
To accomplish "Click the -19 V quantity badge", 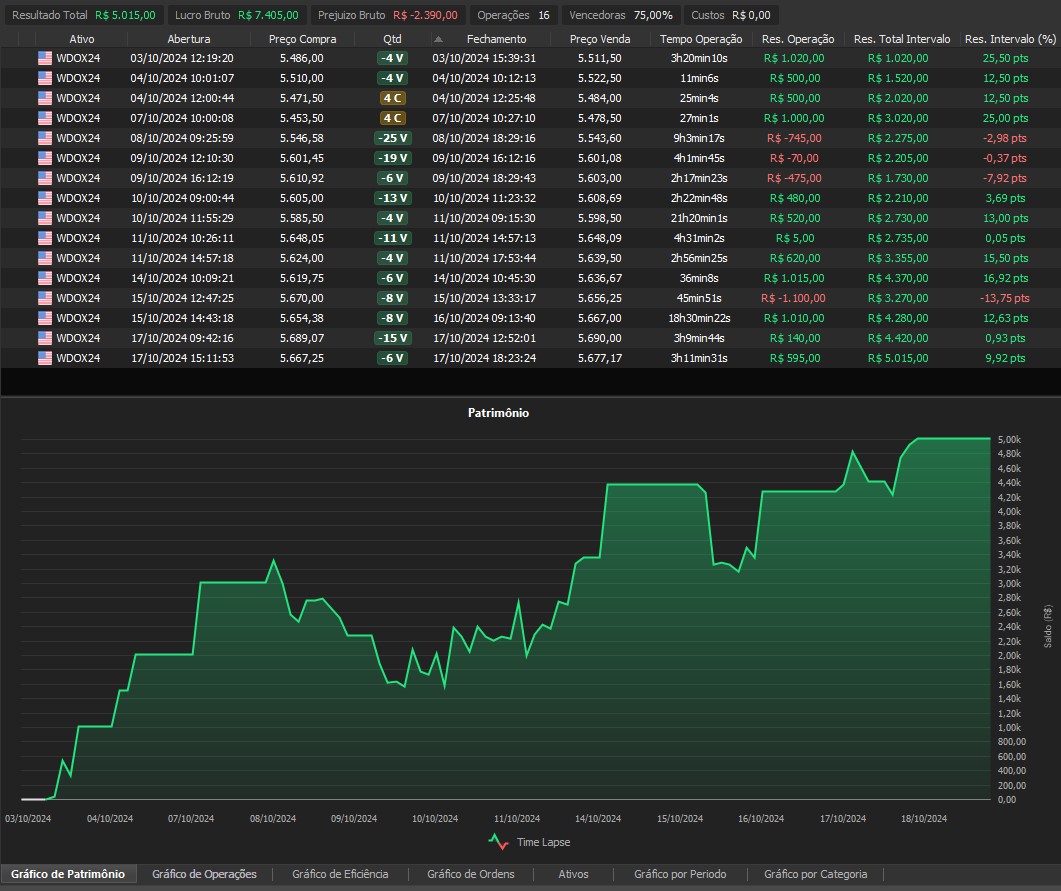I will [392, 158].
